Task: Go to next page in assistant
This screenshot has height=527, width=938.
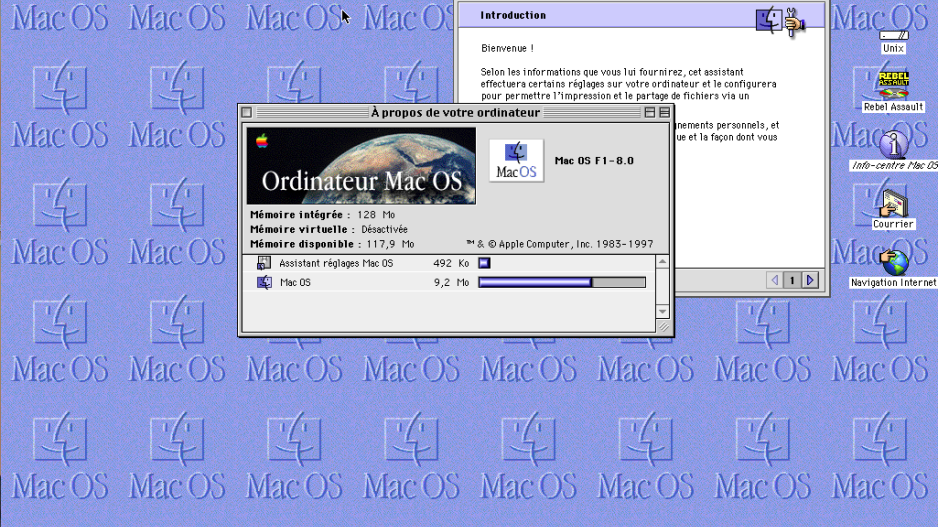Action: coord(810,280)
